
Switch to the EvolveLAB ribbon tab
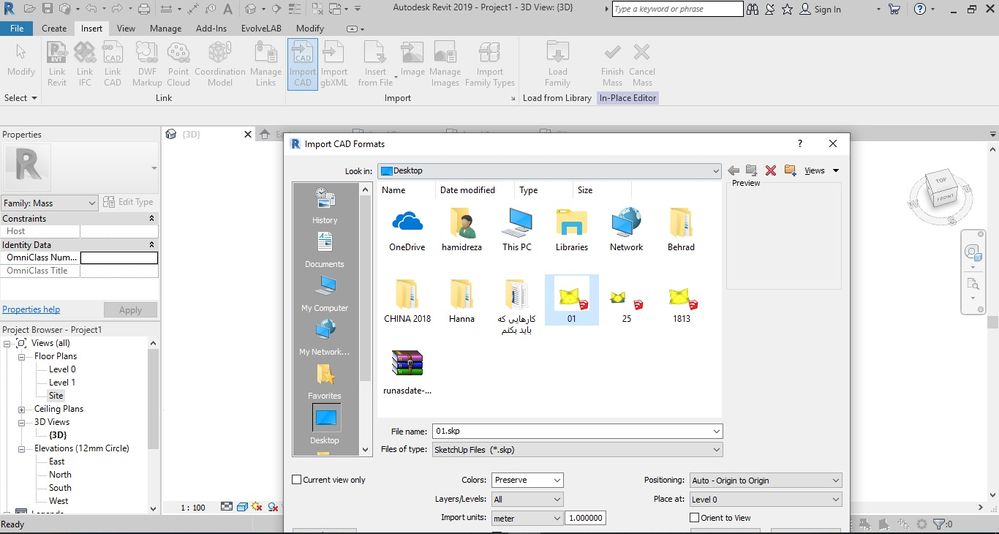point(261,28)
